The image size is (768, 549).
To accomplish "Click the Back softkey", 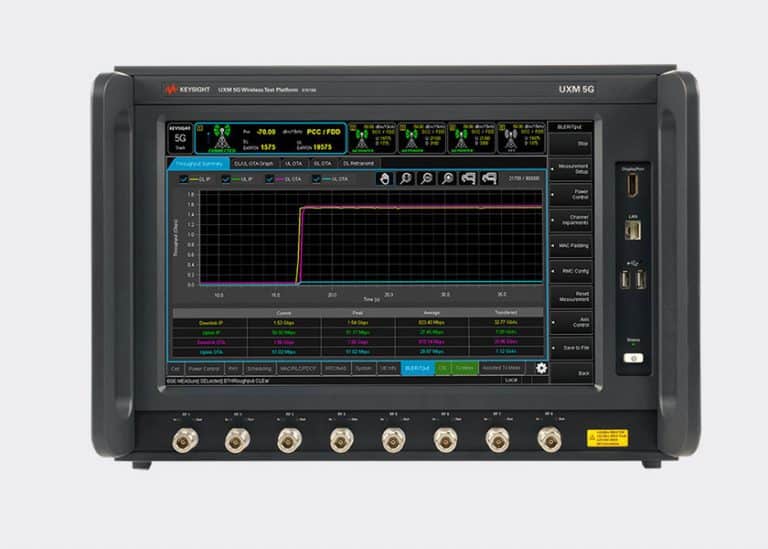I will (x=571, y=373).
